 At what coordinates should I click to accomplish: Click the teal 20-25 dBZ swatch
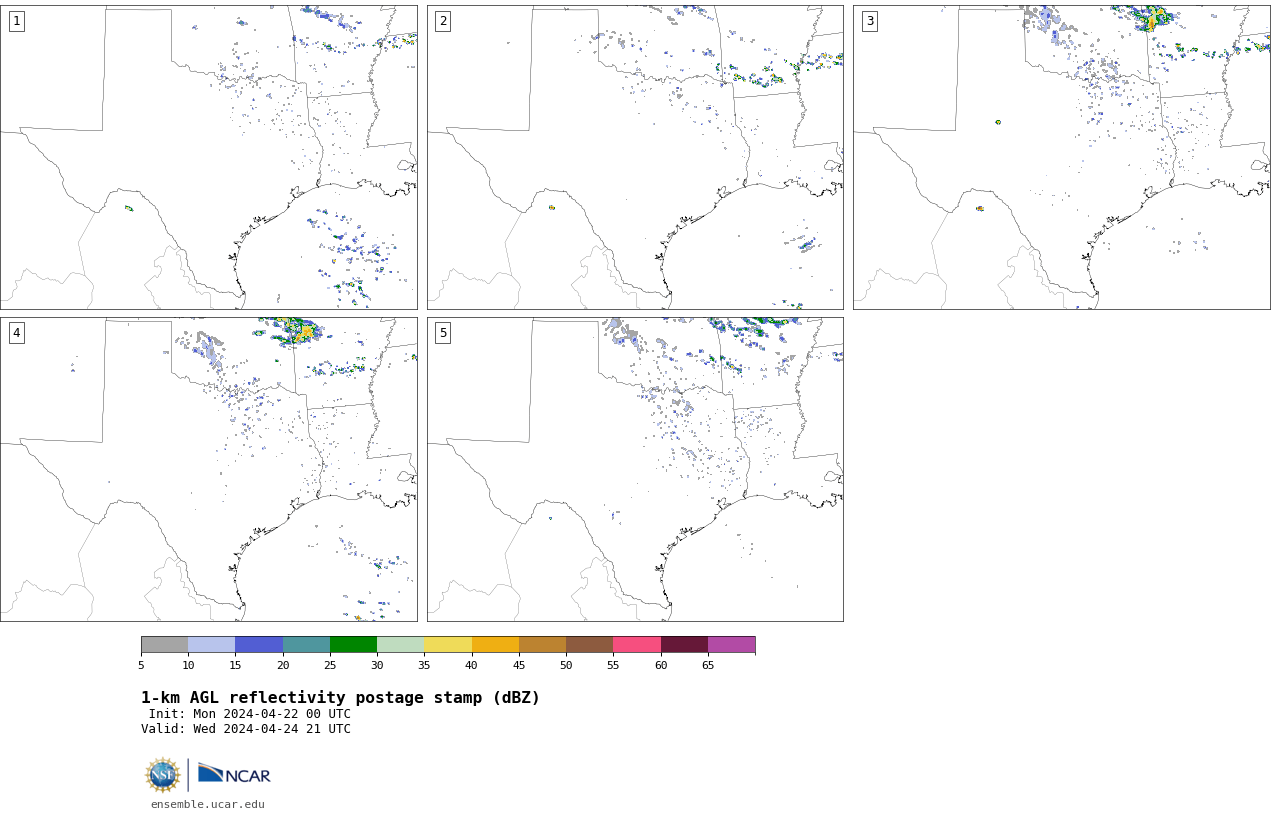tap(306, 644)
